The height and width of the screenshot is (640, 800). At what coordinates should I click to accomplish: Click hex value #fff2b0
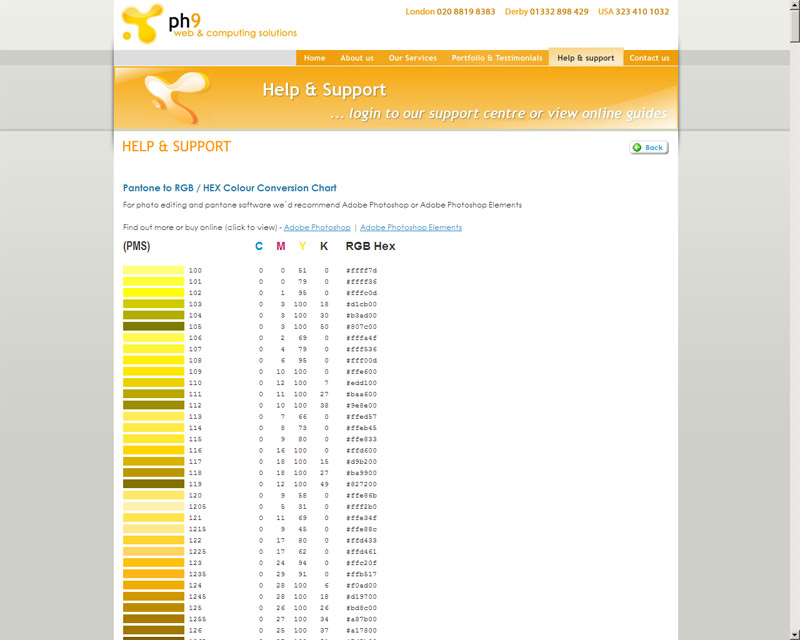[361, 506]
